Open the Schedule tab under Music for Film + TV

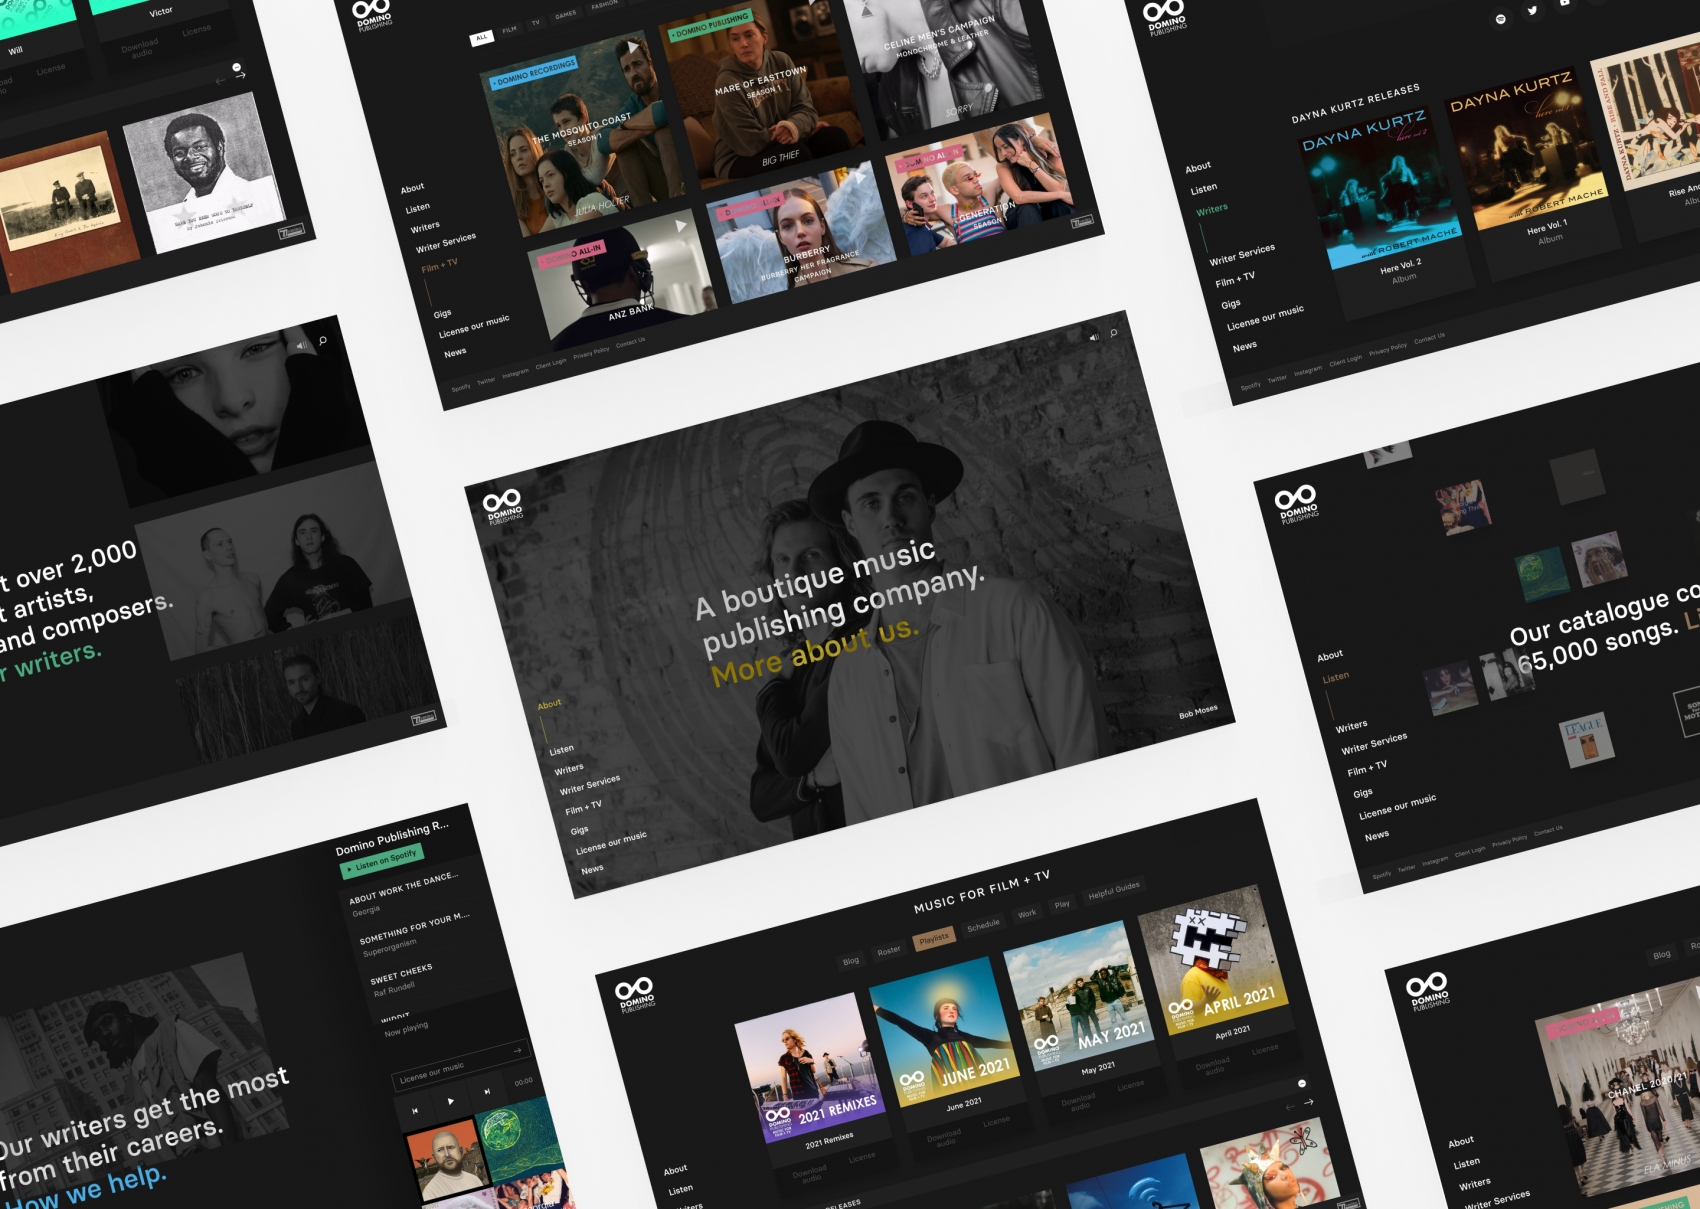click(x=984, y=926)
